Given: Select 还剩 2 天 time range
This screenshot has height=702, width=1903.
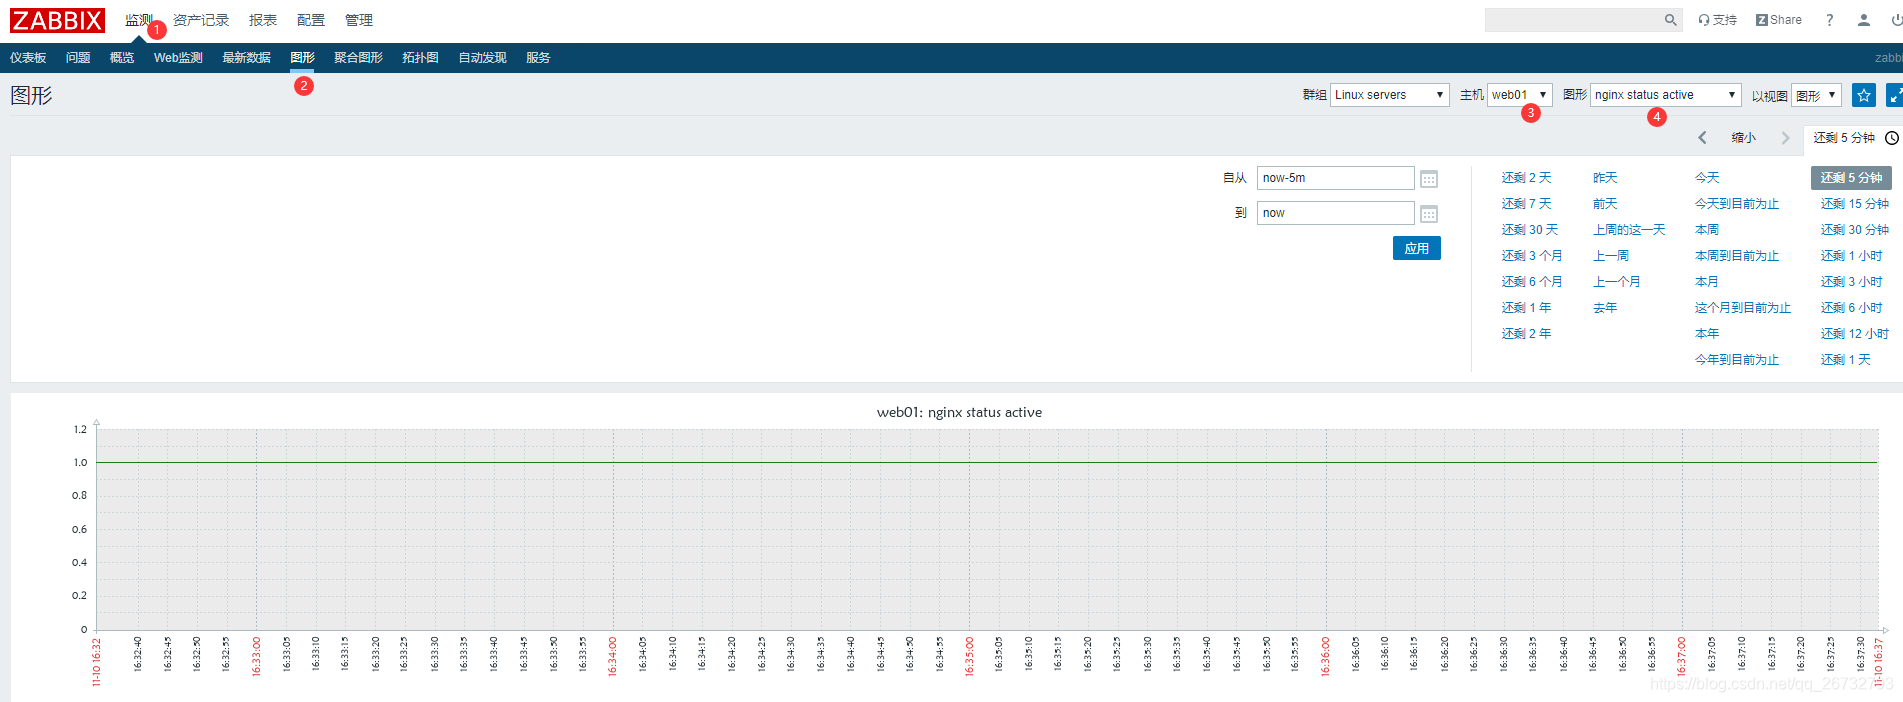Looking at the screenshot, I should click(x=1526, y=178).
